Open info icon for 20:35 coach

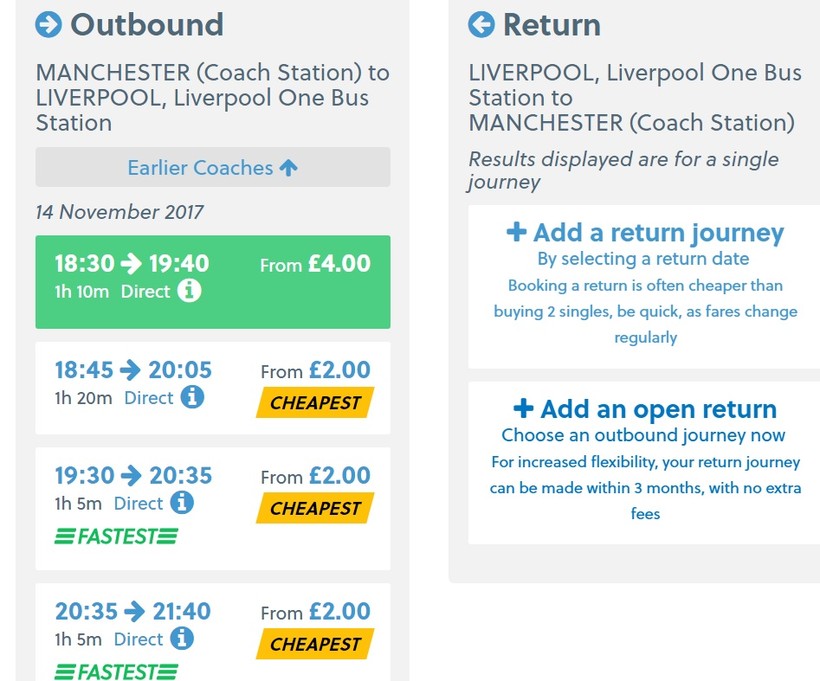click(181, 638)
